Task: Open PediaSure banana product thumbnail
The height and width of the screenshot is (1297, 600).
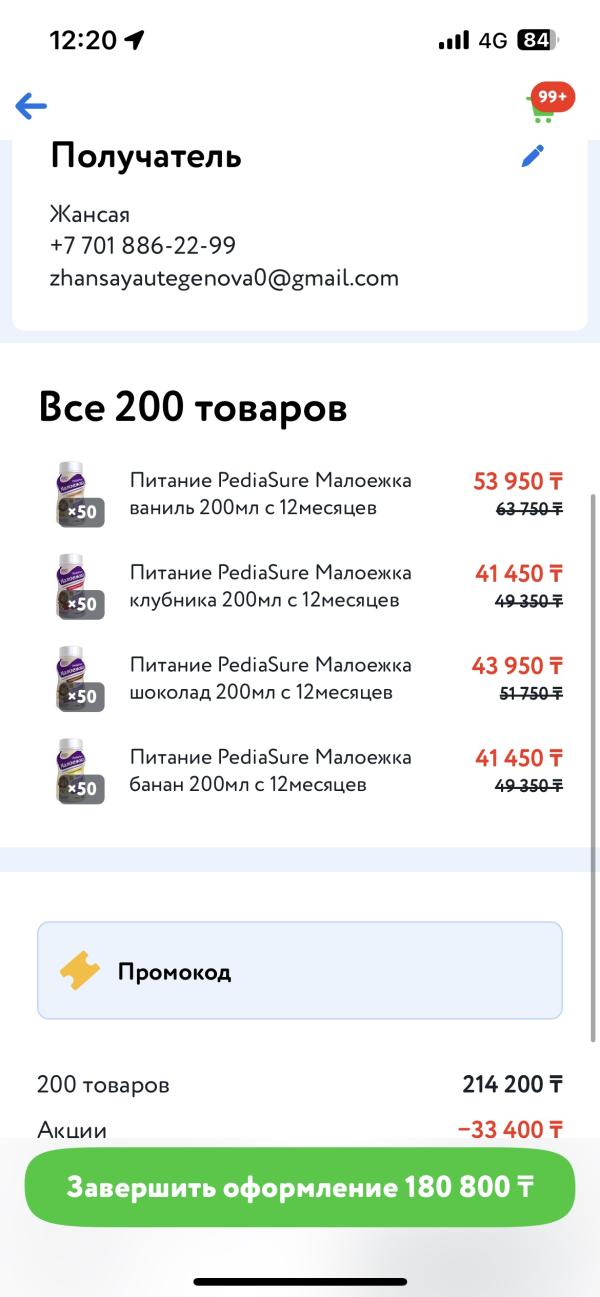Action: click(77, 770)
